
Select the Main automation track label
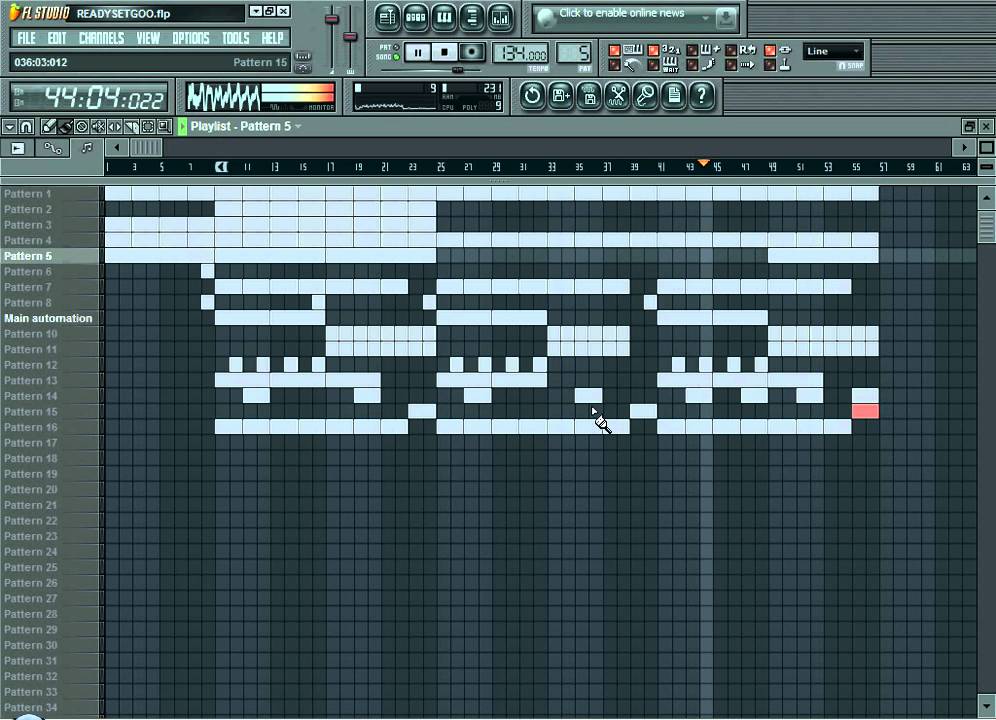point(48,318)
